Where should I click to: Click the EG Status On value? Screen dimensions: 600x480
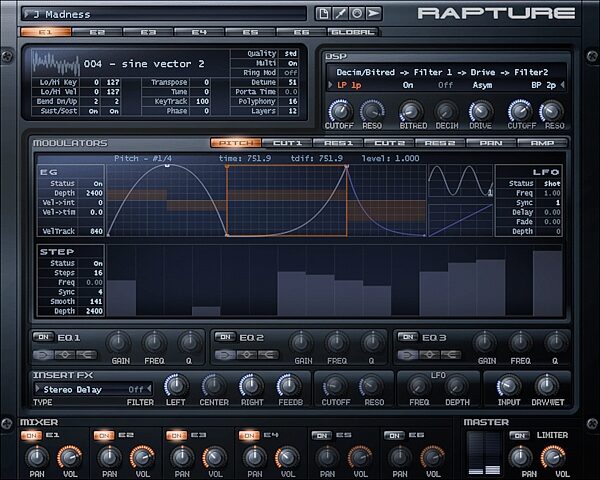click(x=98, y=183)
